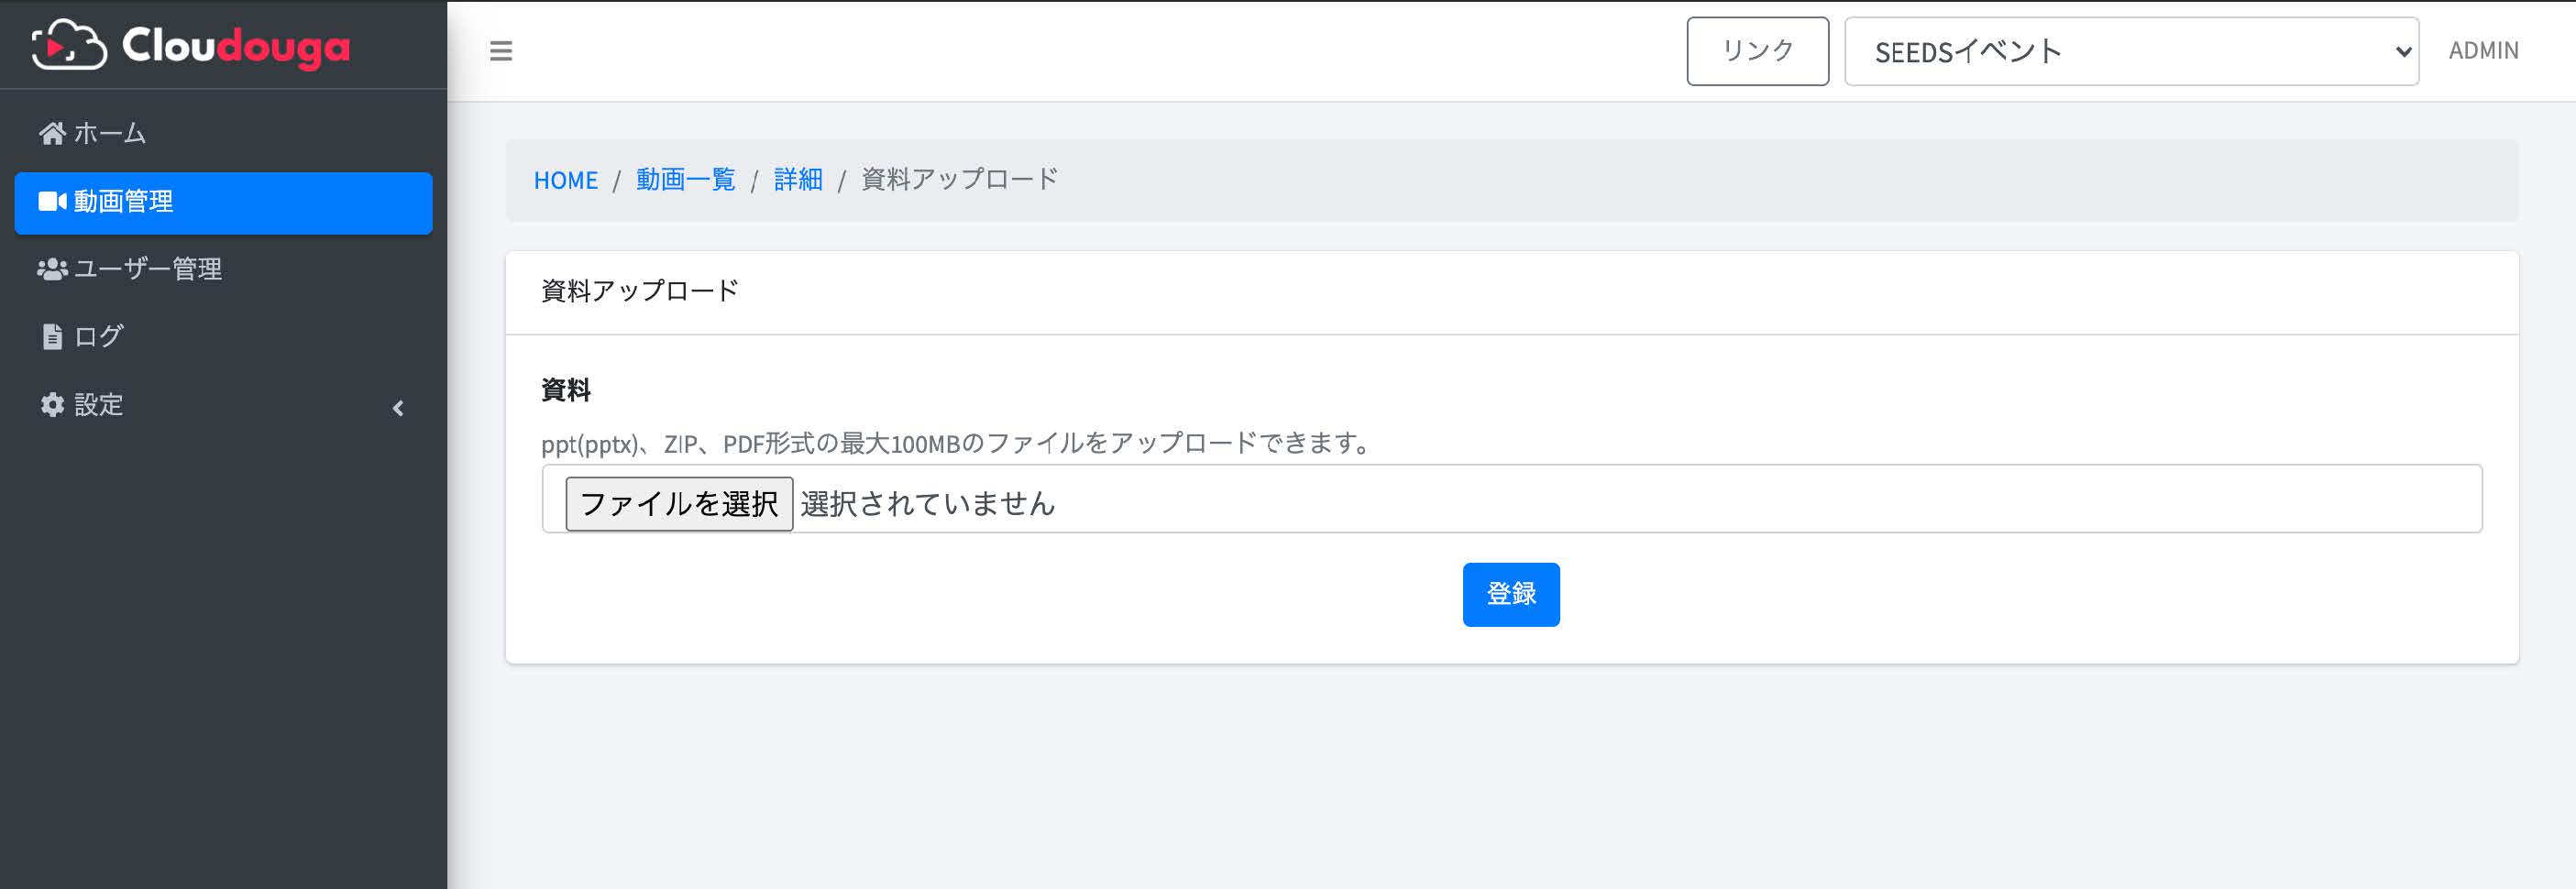2576x889 pixels.
Task: Open 設定 in the sidebar
Action: point(224,405)
